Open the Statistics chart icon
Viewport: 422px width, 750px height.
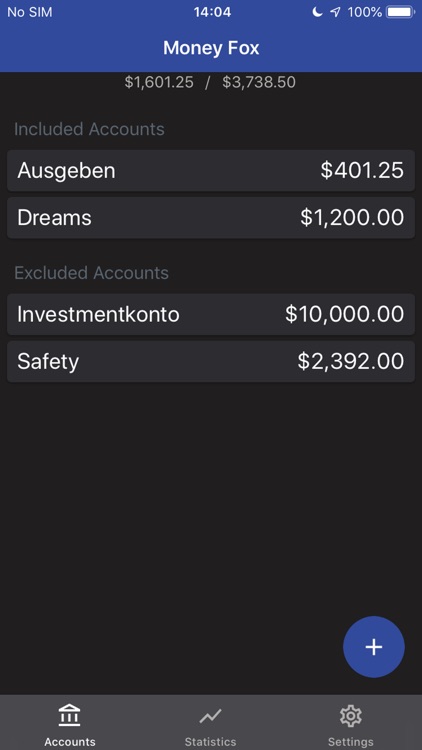(x=211, y=716)
